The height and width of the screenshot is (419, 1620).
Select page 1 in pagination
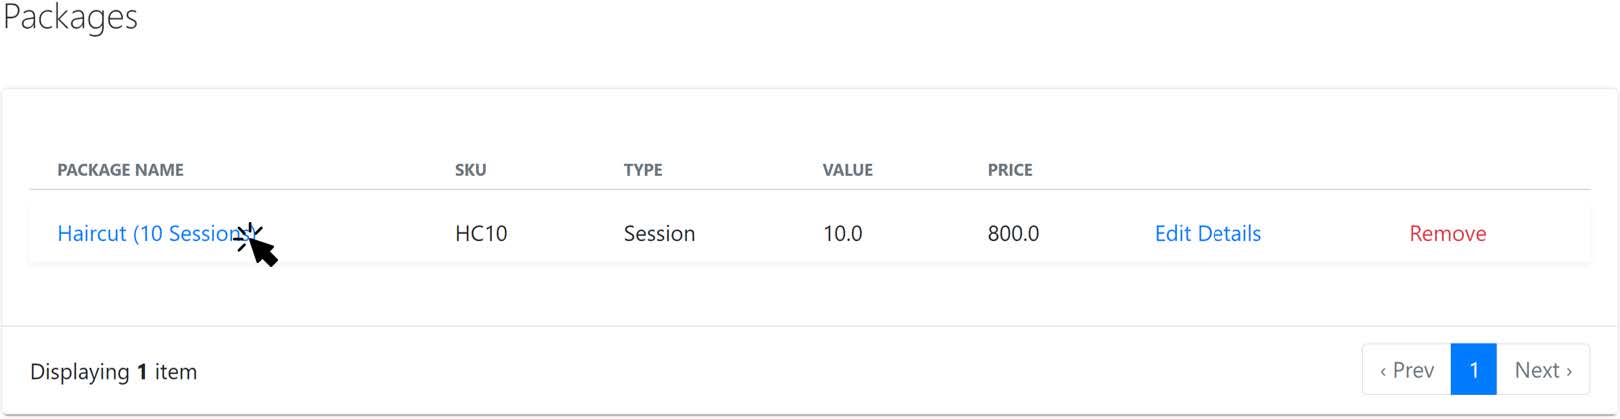pyautogui.click(x=1474, y=370)
